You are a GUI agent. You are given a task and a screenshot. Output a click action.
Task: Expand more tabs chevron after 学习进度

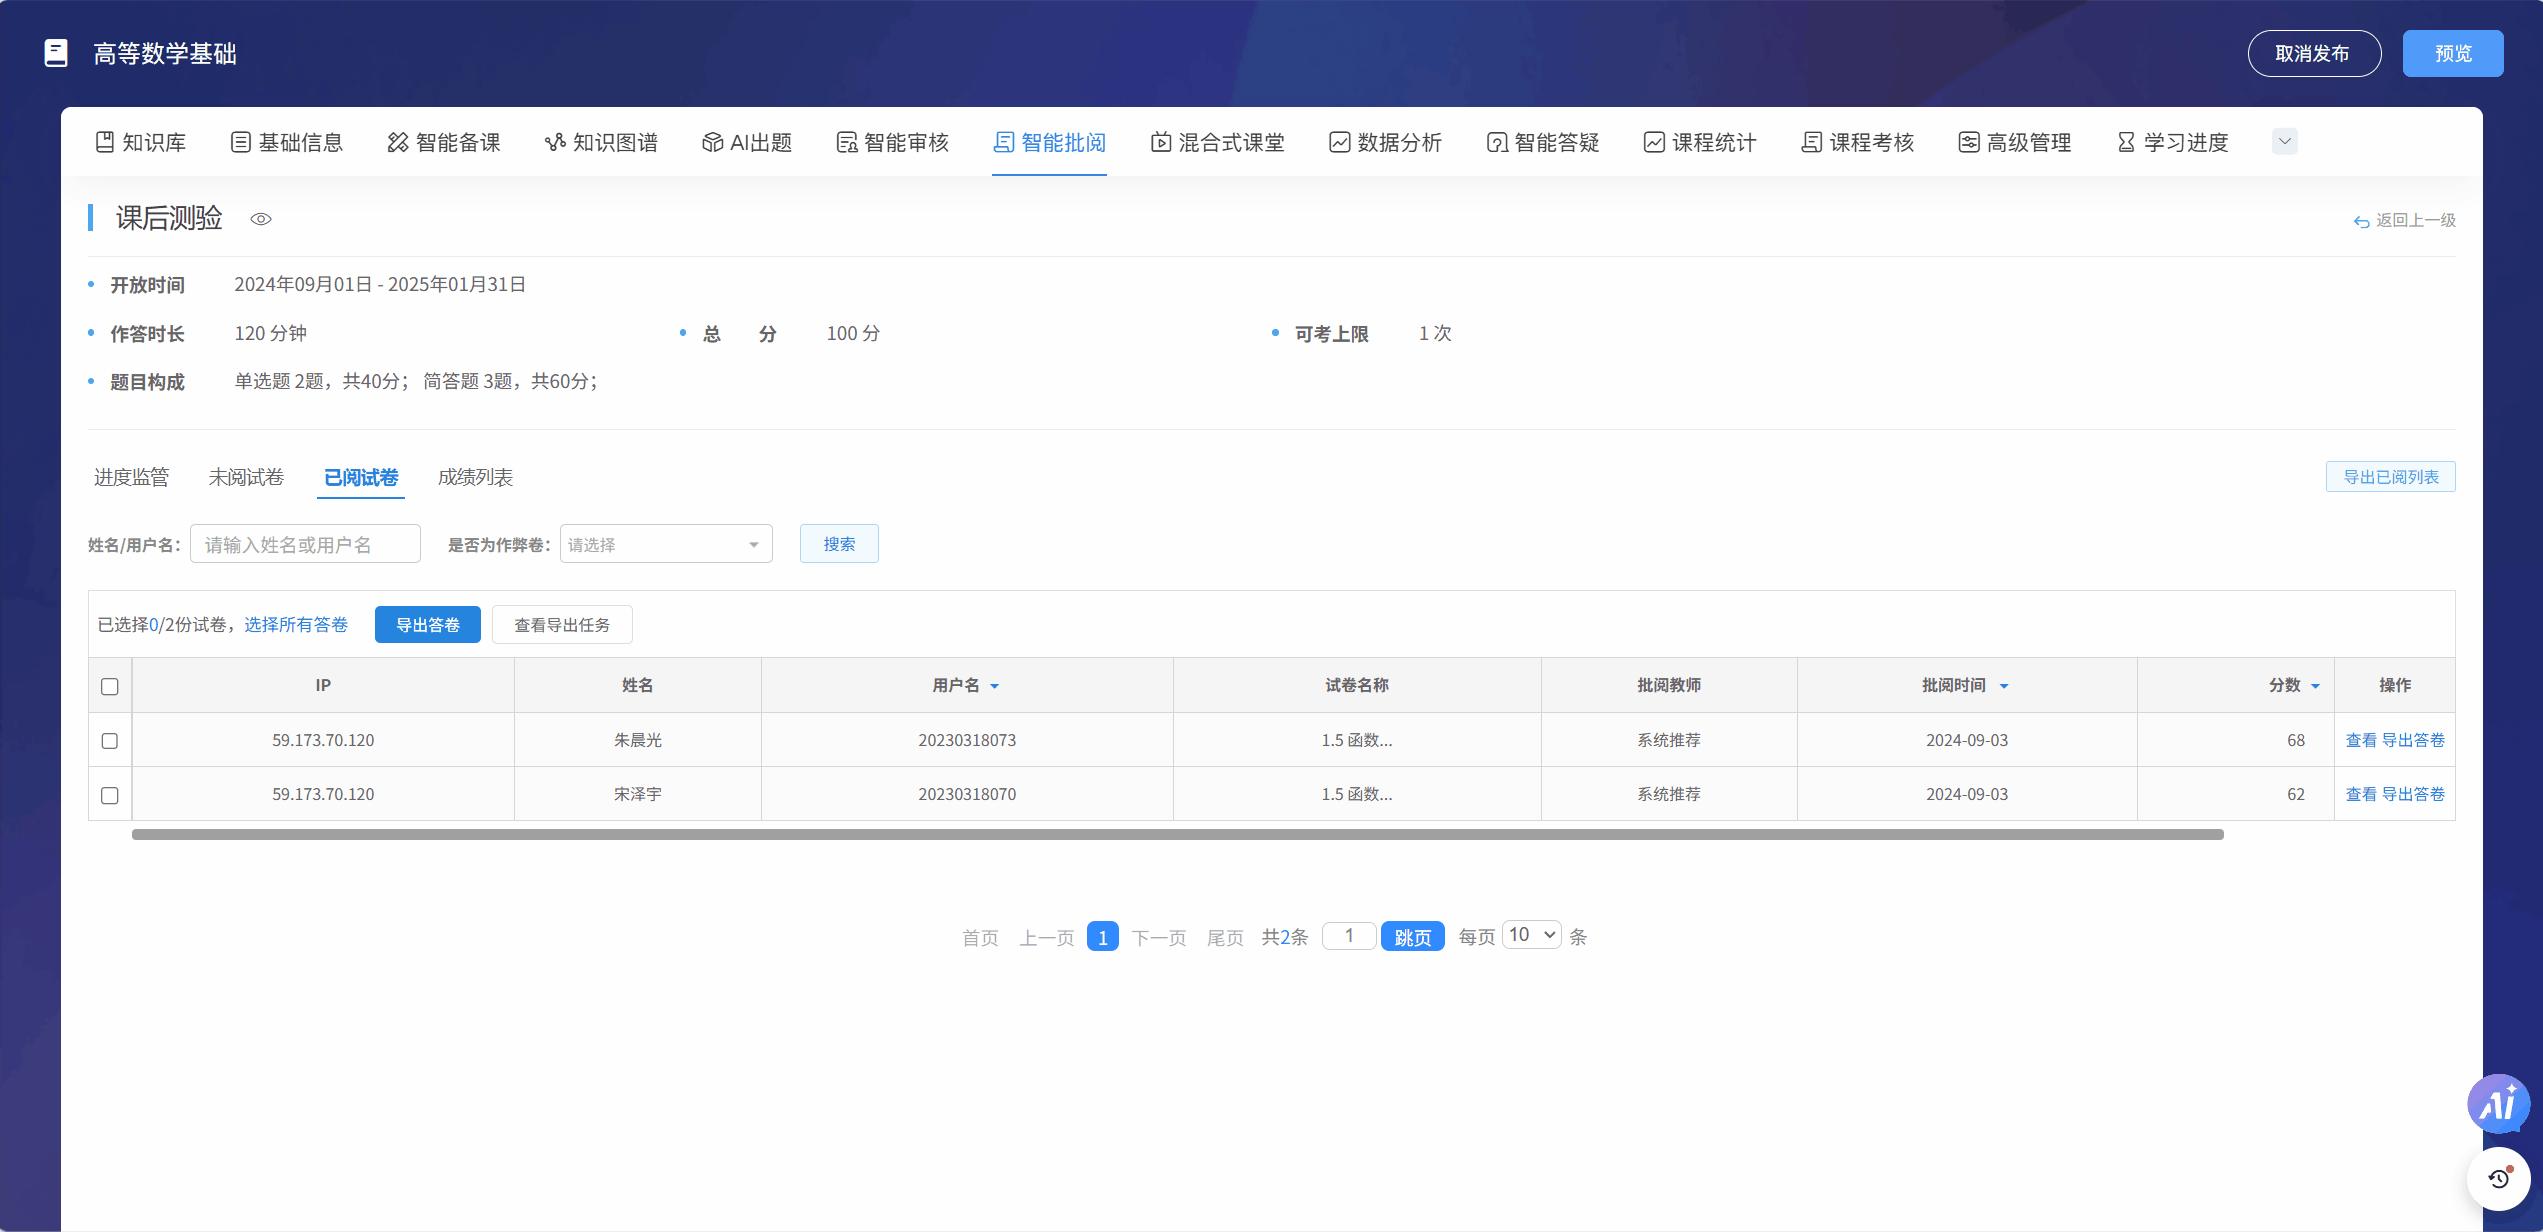point(2284,142)
